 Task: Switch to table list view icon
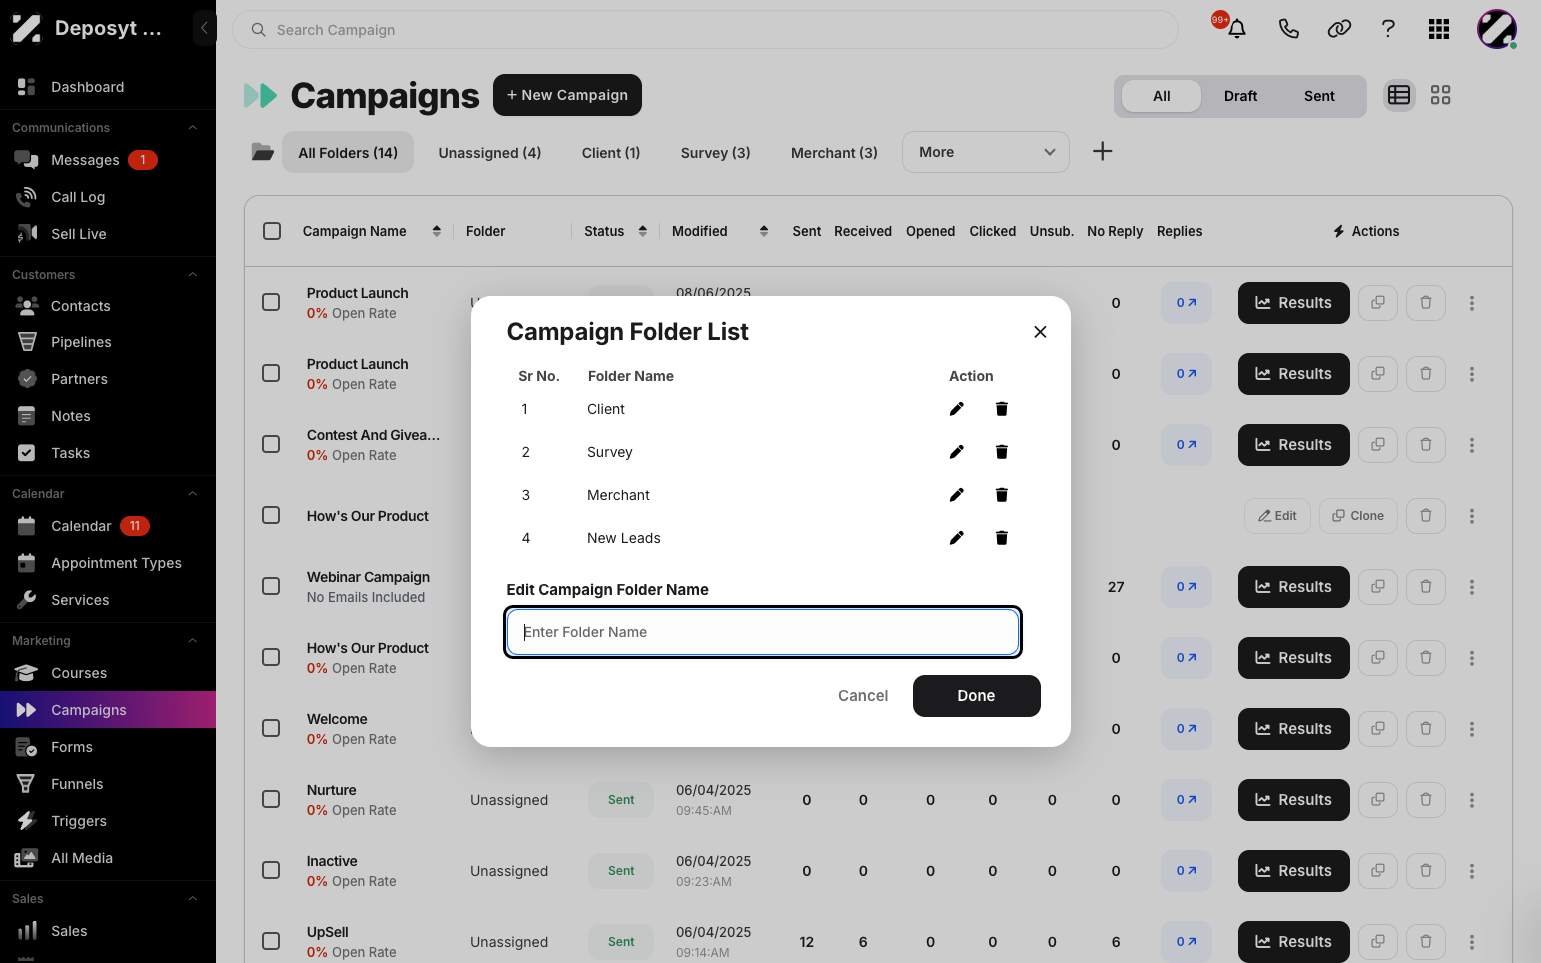pyautogui.click(x=1399, y=95)
